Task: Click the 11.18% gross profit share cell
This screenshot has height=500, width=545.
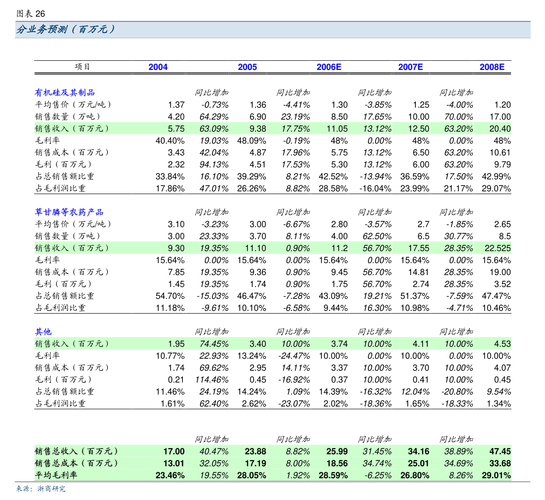Action: point(170,308)
